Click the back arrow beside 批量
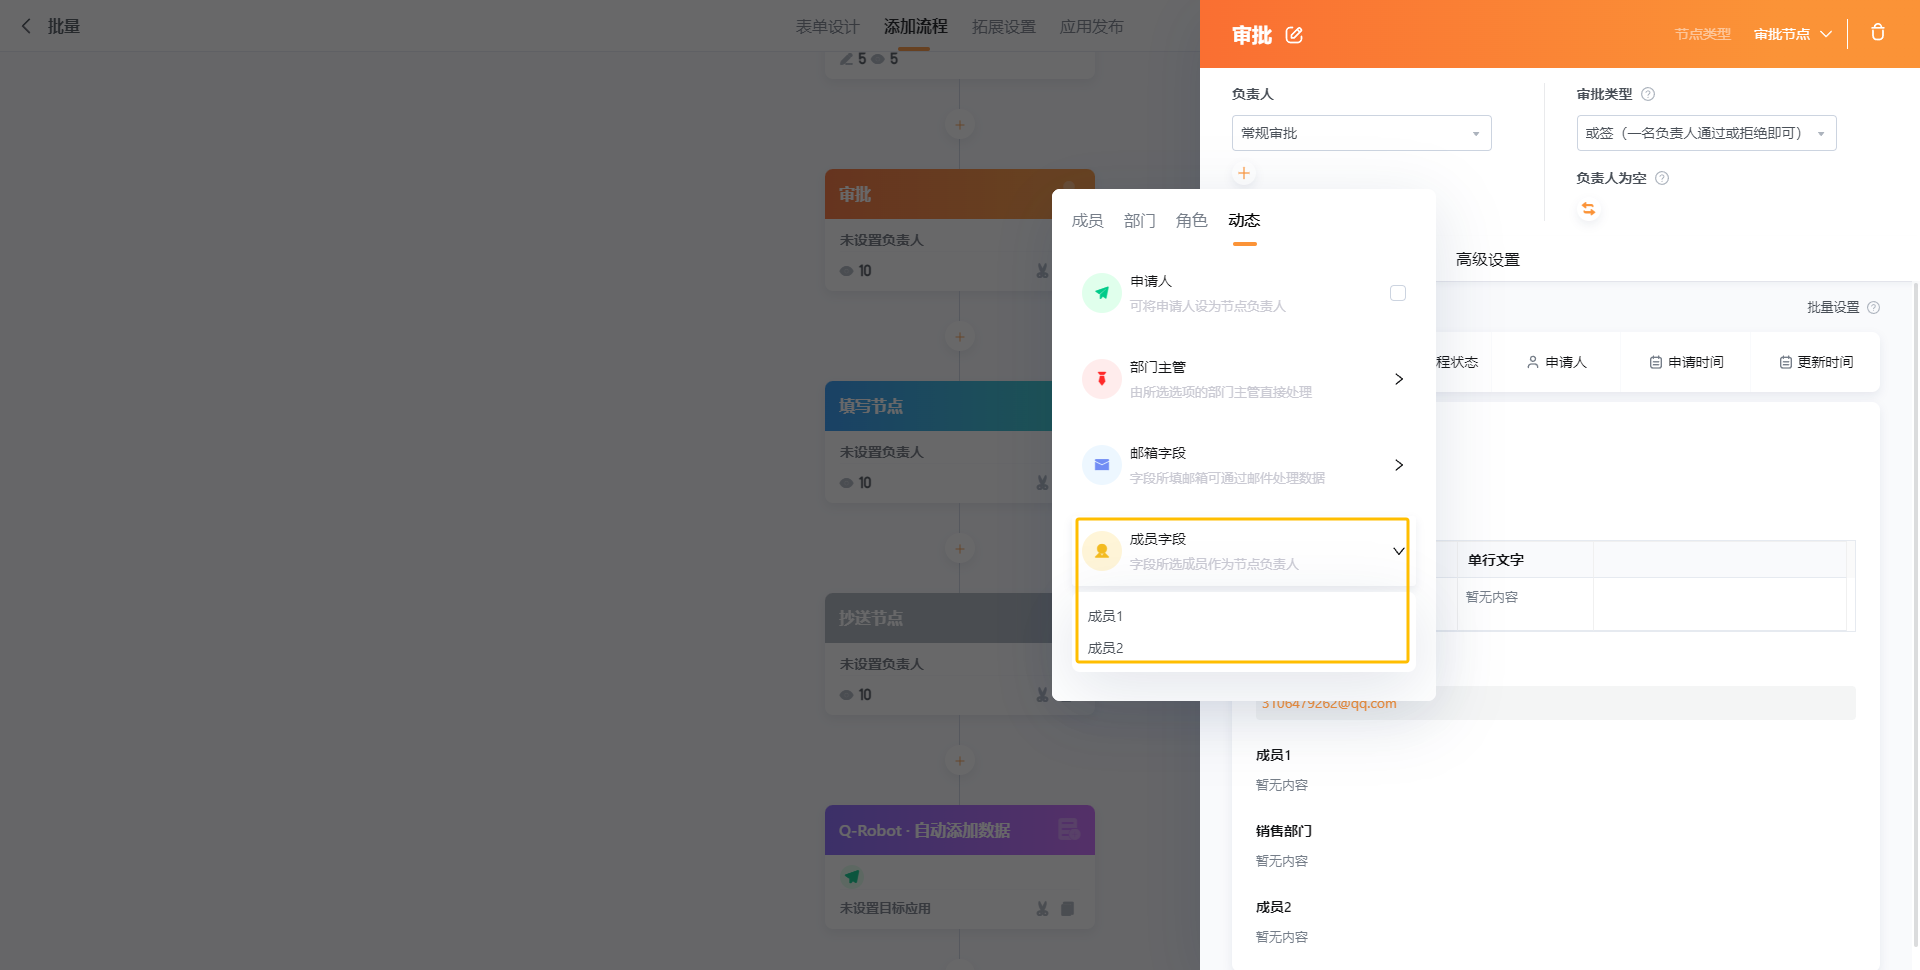 pos(27,26)
